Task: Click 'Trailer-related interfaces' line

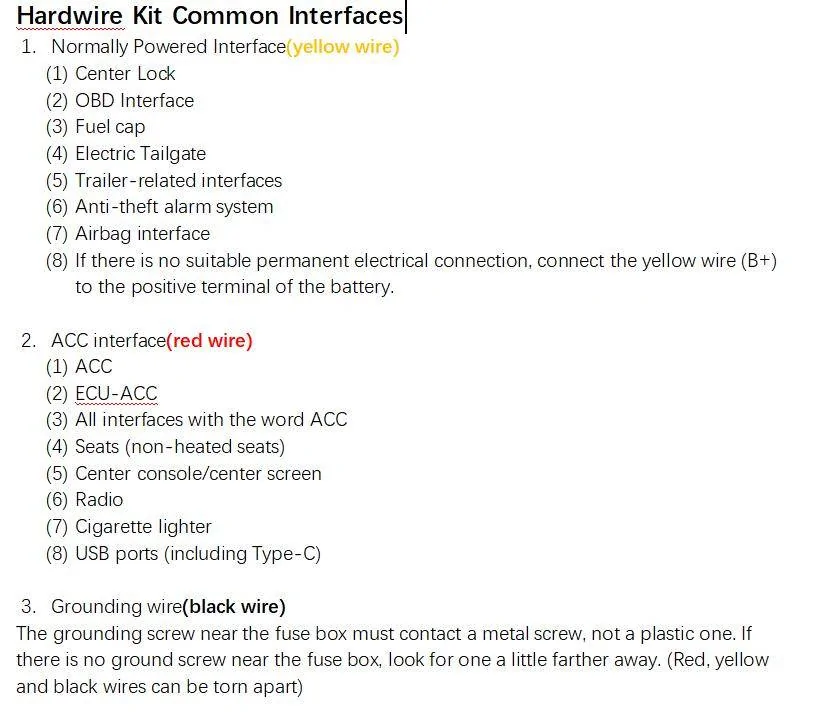Action: tap(178, 180)
